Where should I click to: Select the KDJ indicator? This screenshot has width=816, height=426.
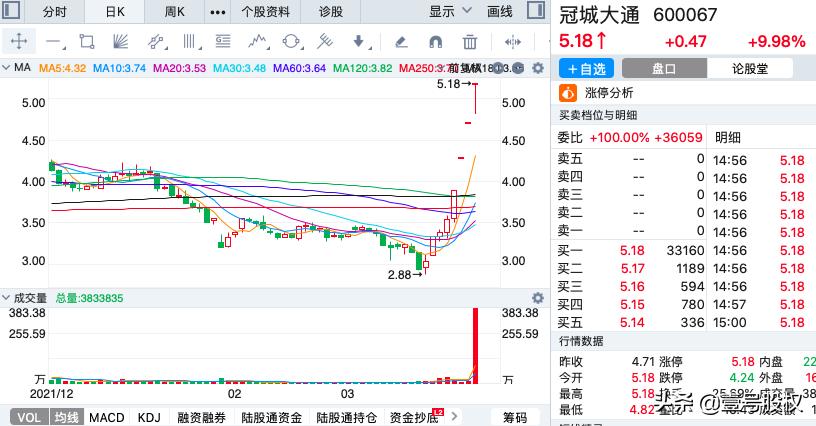pyautogui.click(x=149, y=417)
